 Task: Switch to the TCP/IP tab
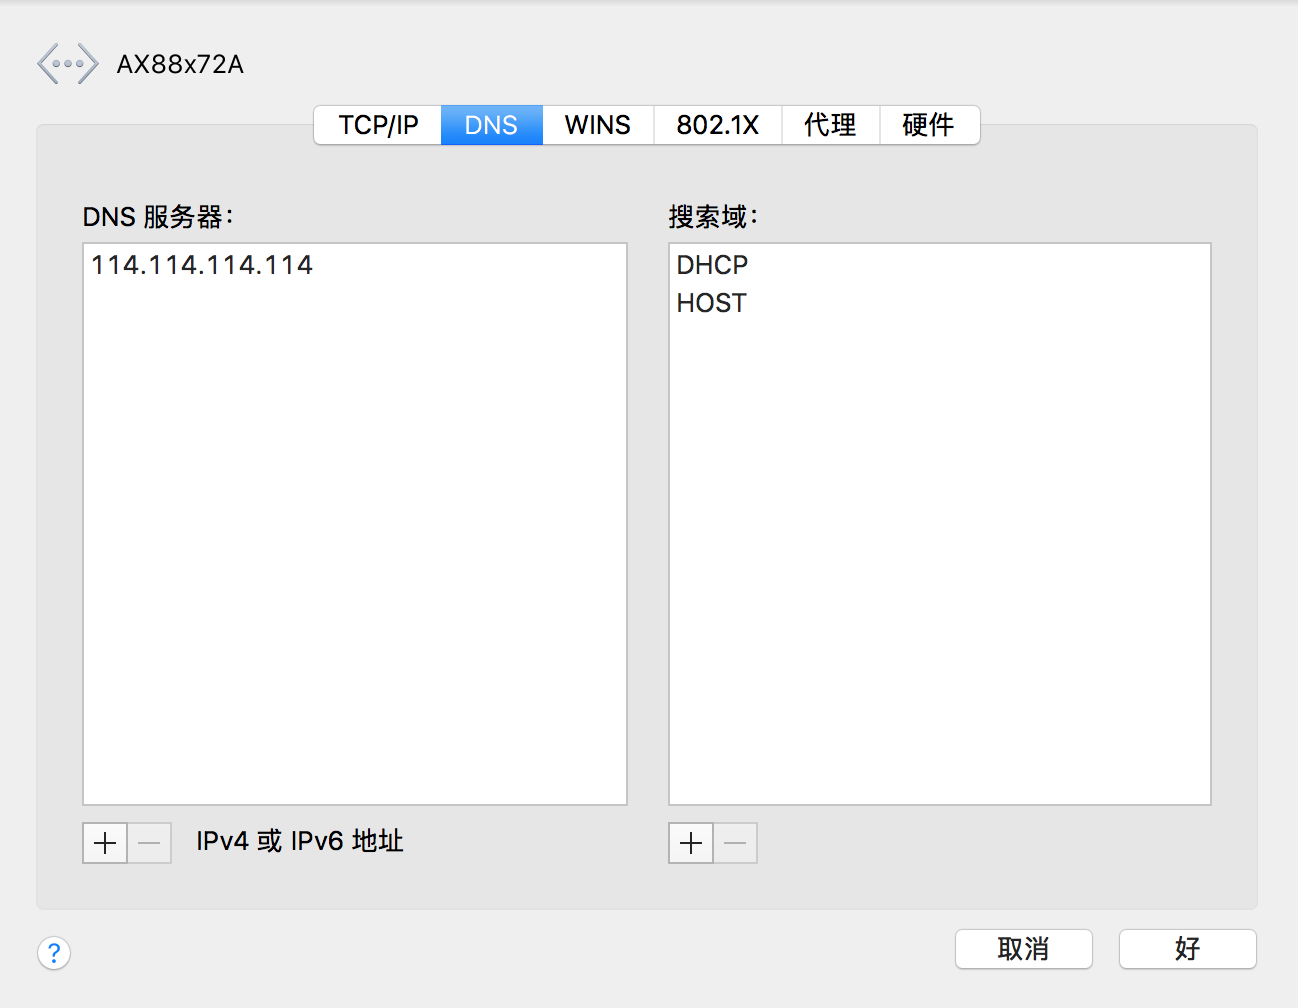click(378, 125)
